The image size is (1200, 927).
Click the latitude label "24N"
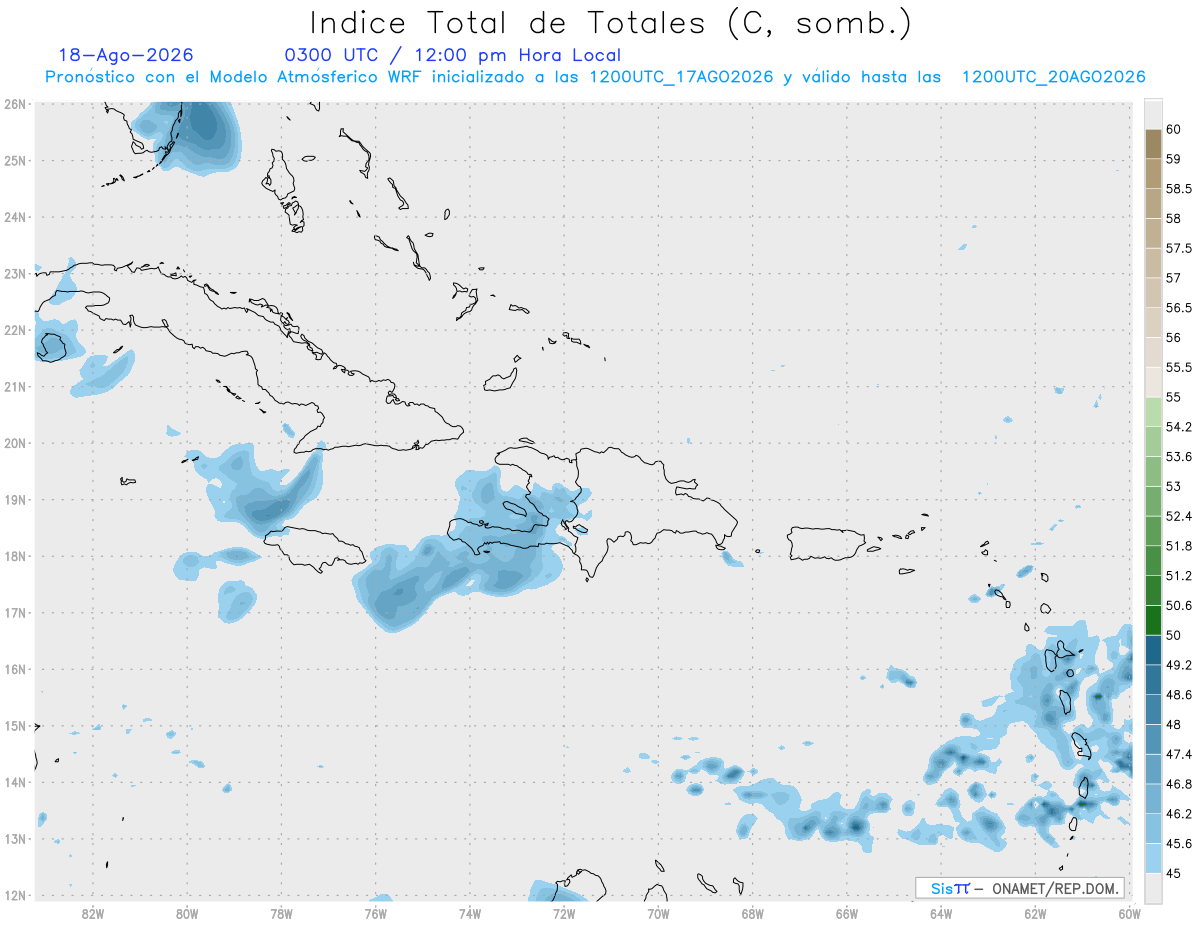15,217
